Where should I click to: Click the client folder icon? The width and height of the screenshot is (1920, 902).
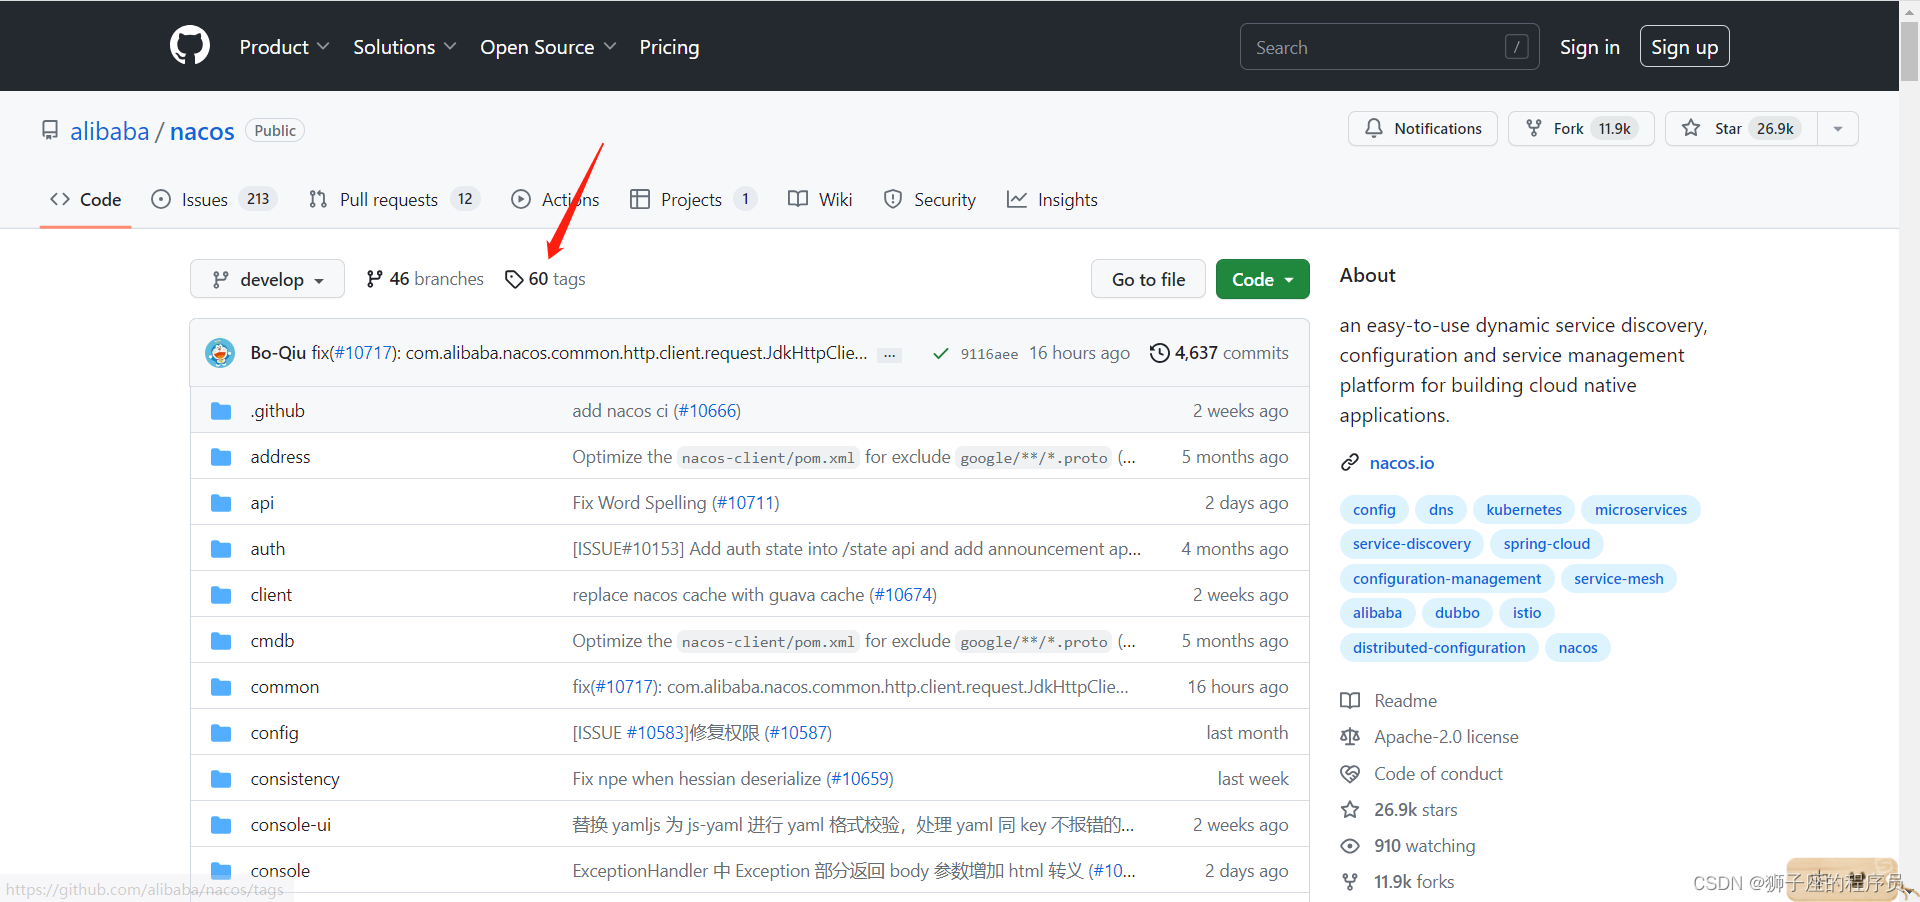[221, 595]
